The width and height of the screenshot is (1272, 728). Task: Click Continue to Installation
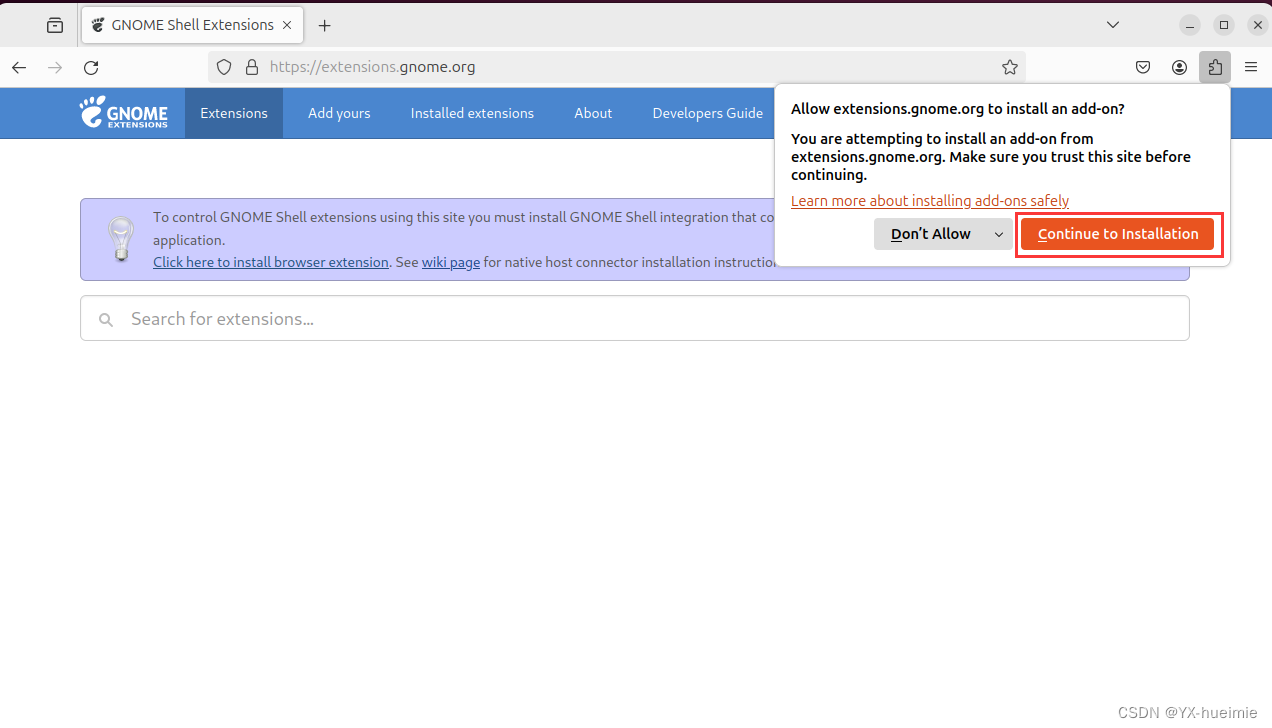coord(1118,234)
